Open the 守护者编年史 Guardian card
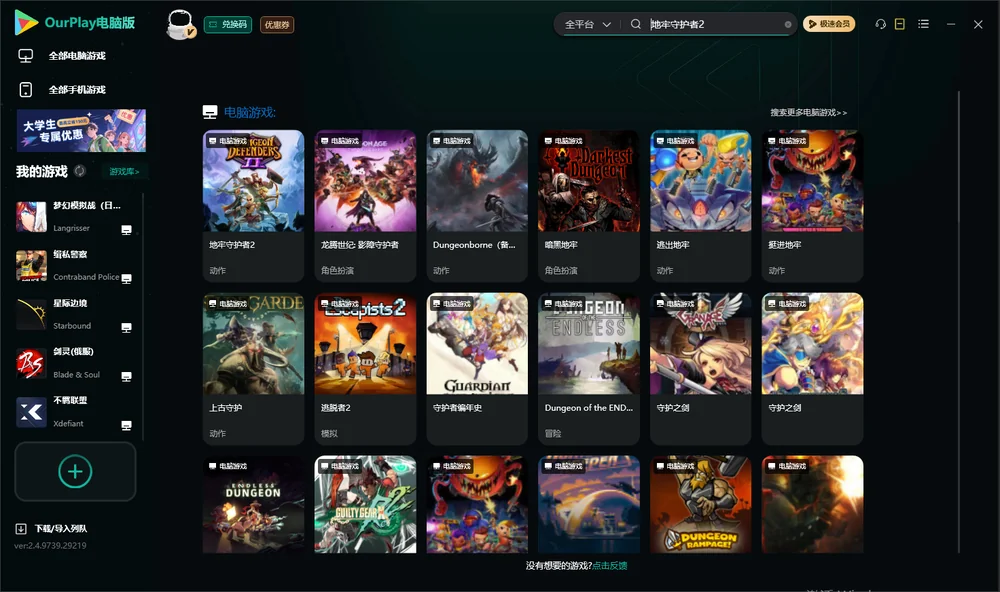The width and height of the screenshot is (1000, 592). tap(477, 368)
